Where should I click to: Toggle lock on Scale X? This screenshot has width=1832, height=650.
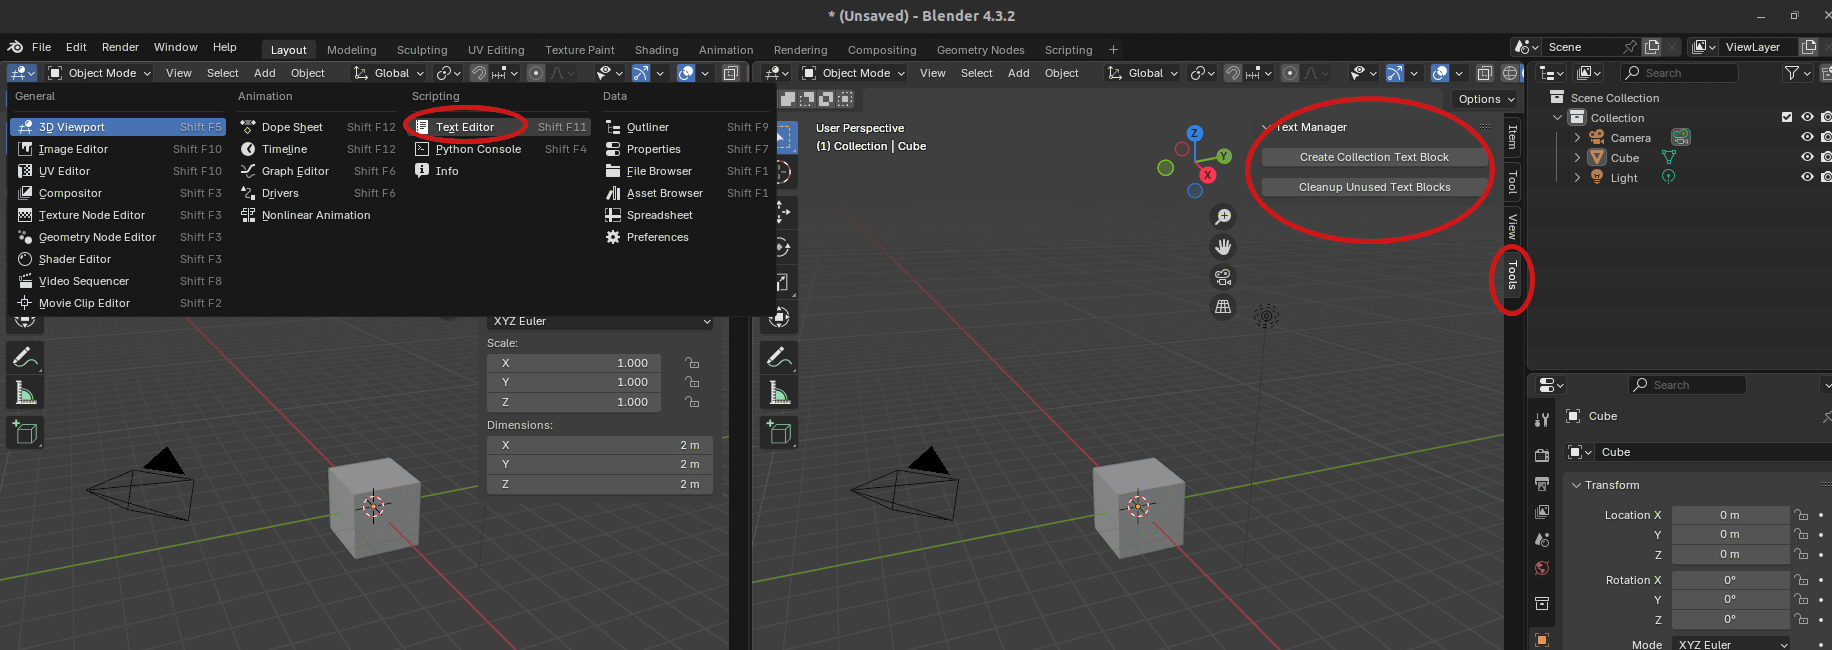tap(692, 363)
